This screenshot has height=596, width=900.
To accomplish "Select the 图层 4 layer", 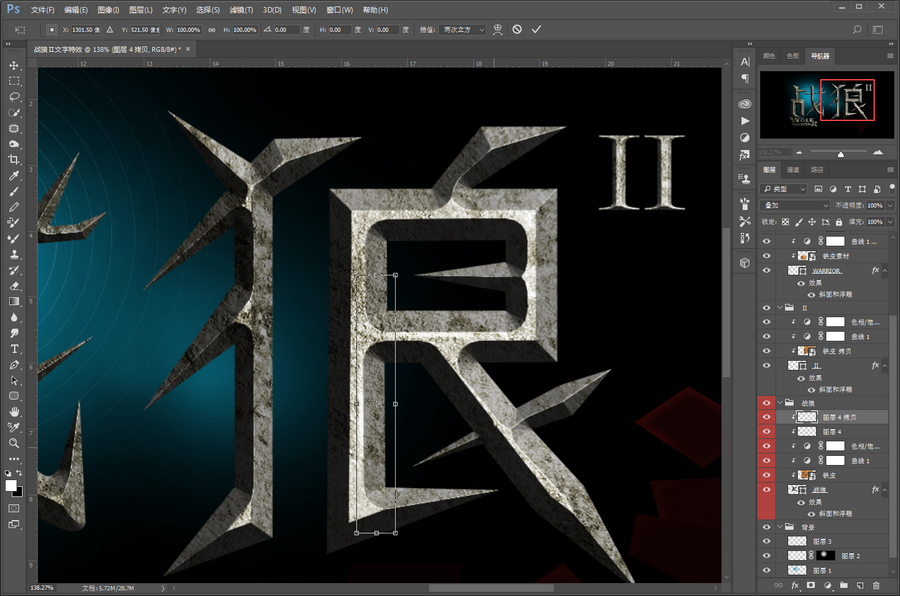I will (832, 431).
